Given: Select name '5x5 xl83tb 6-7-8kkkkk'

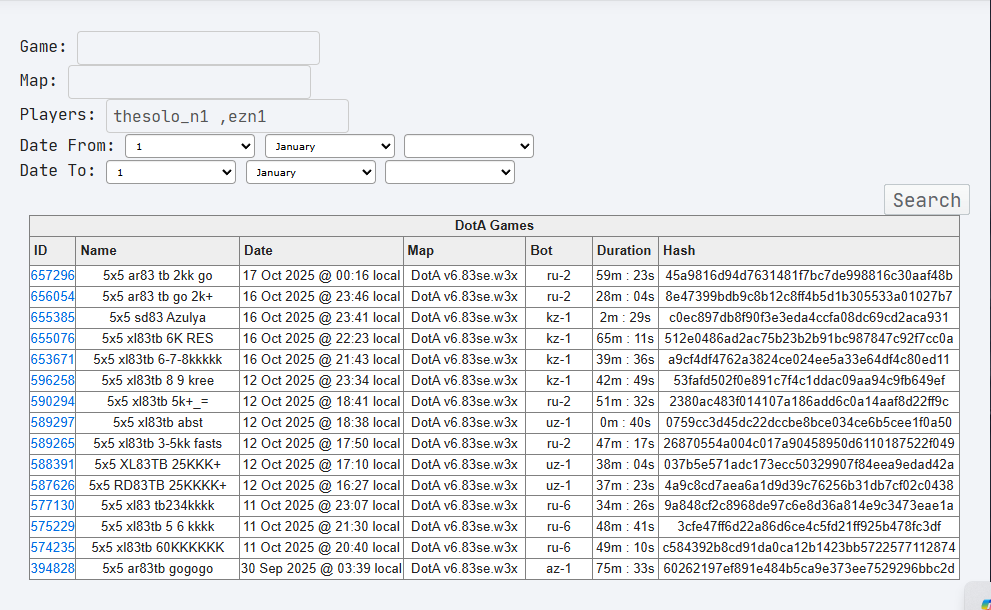Looking at the screenshot, I should [x=157, y=360].
